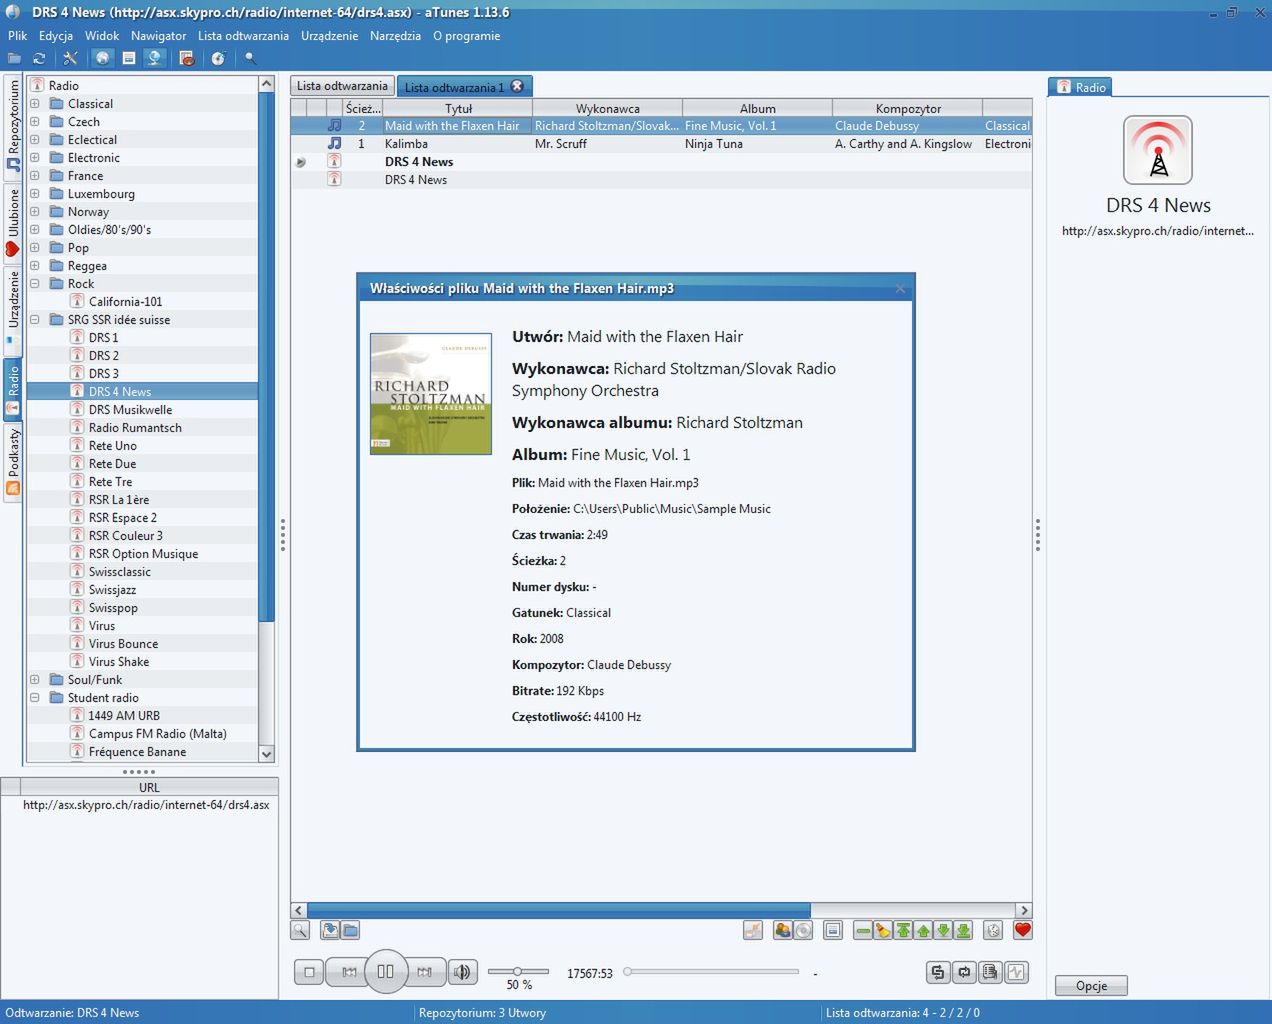The image size is (1272, 1024).
Task: Click the dice icon below the playlist
Action: coord(993,931)
